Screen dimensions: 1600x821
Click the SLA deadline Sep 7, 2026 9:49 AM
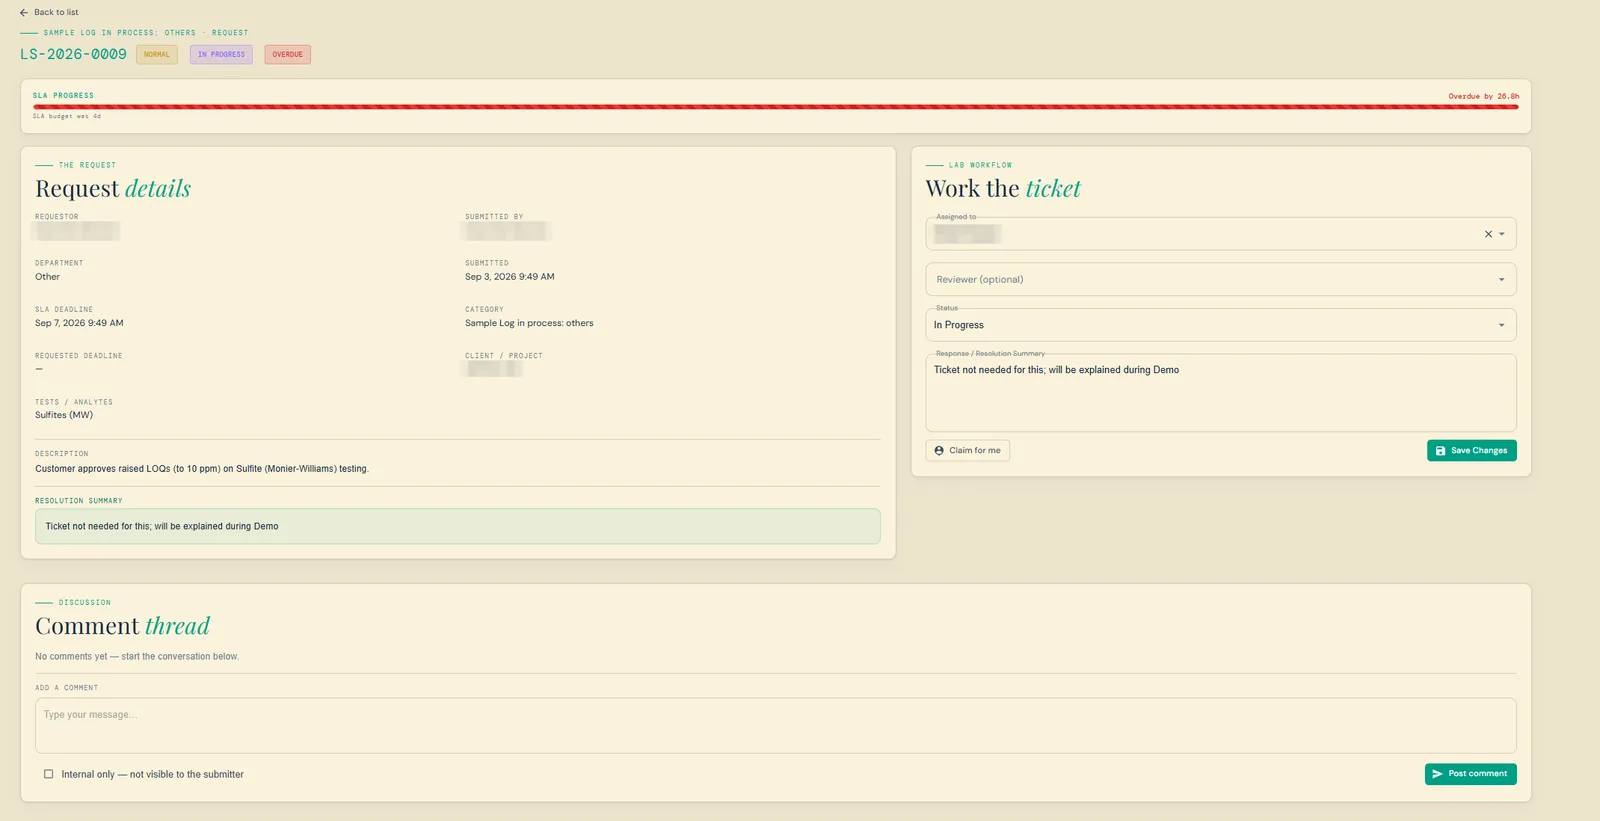(x=79, y=323)
